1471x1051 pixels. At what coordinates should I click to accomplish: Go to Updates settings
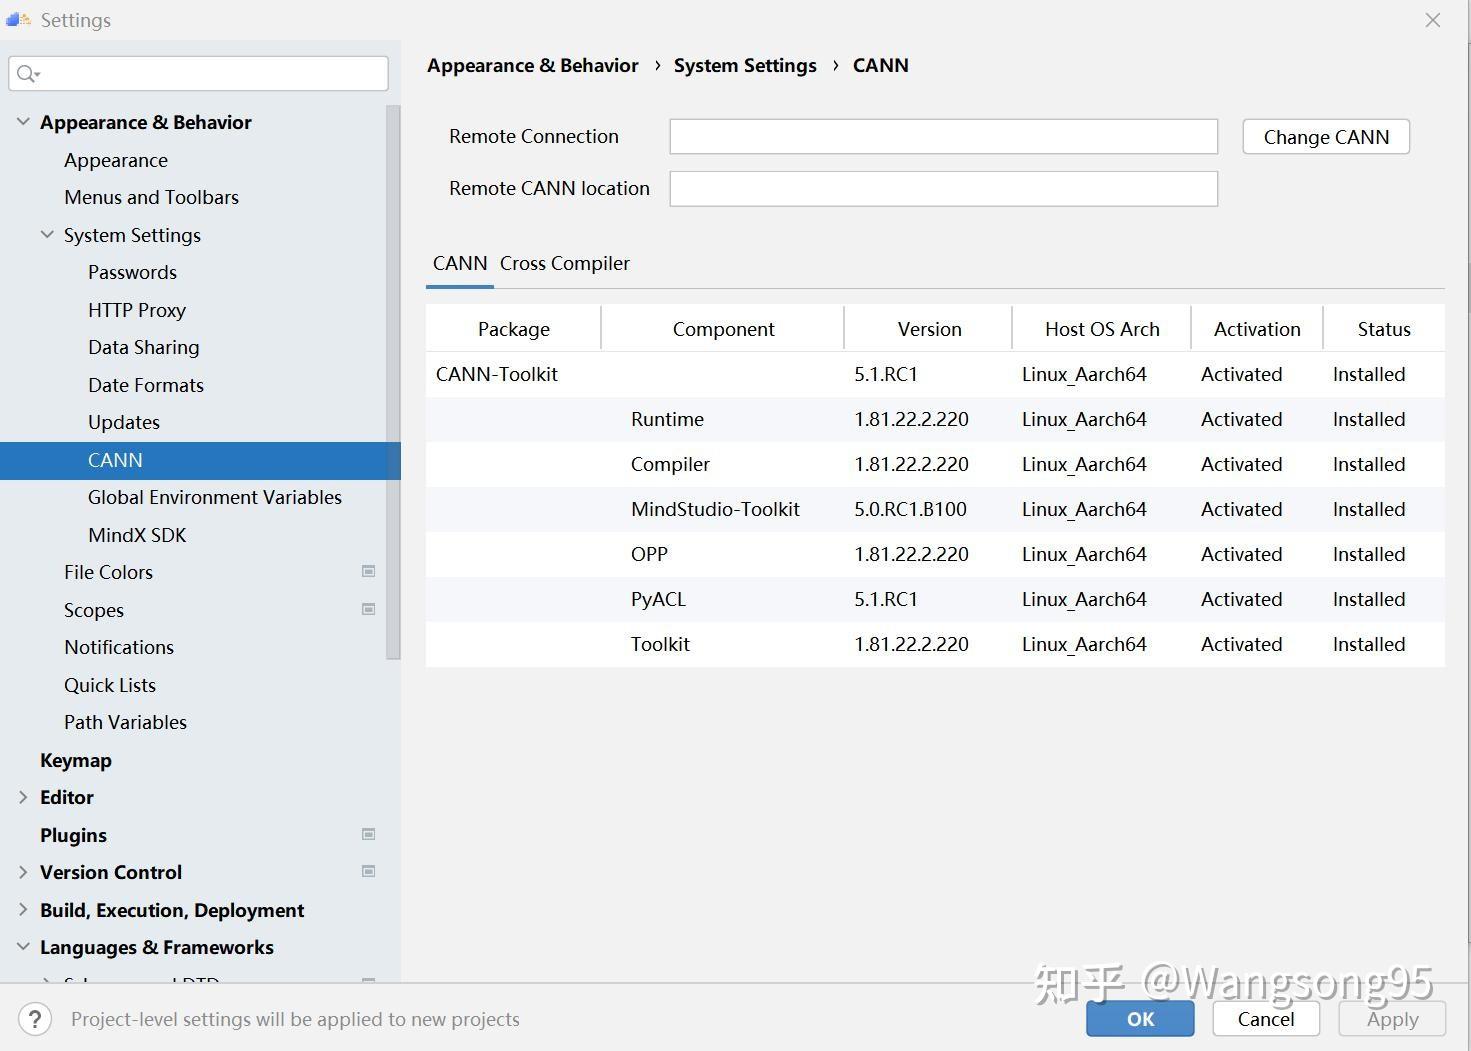point(124,422)
